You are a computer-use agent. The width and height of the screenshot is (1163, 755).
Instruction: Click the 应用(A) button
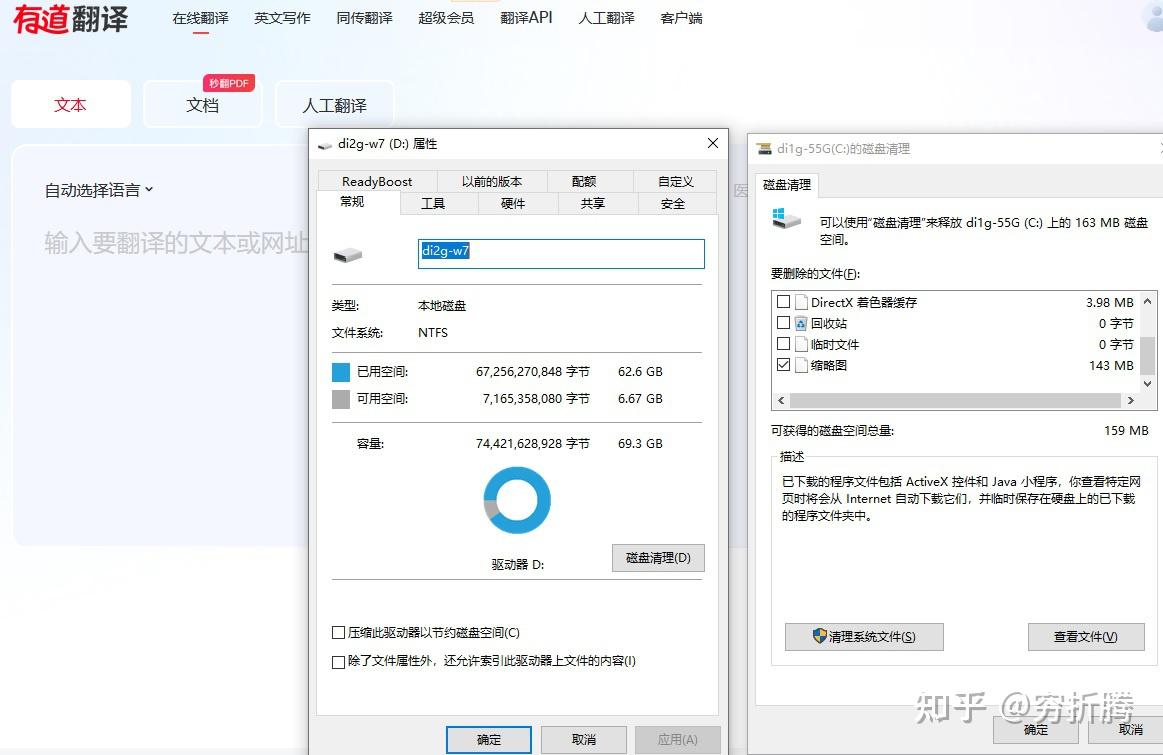[x=678, y=739]
